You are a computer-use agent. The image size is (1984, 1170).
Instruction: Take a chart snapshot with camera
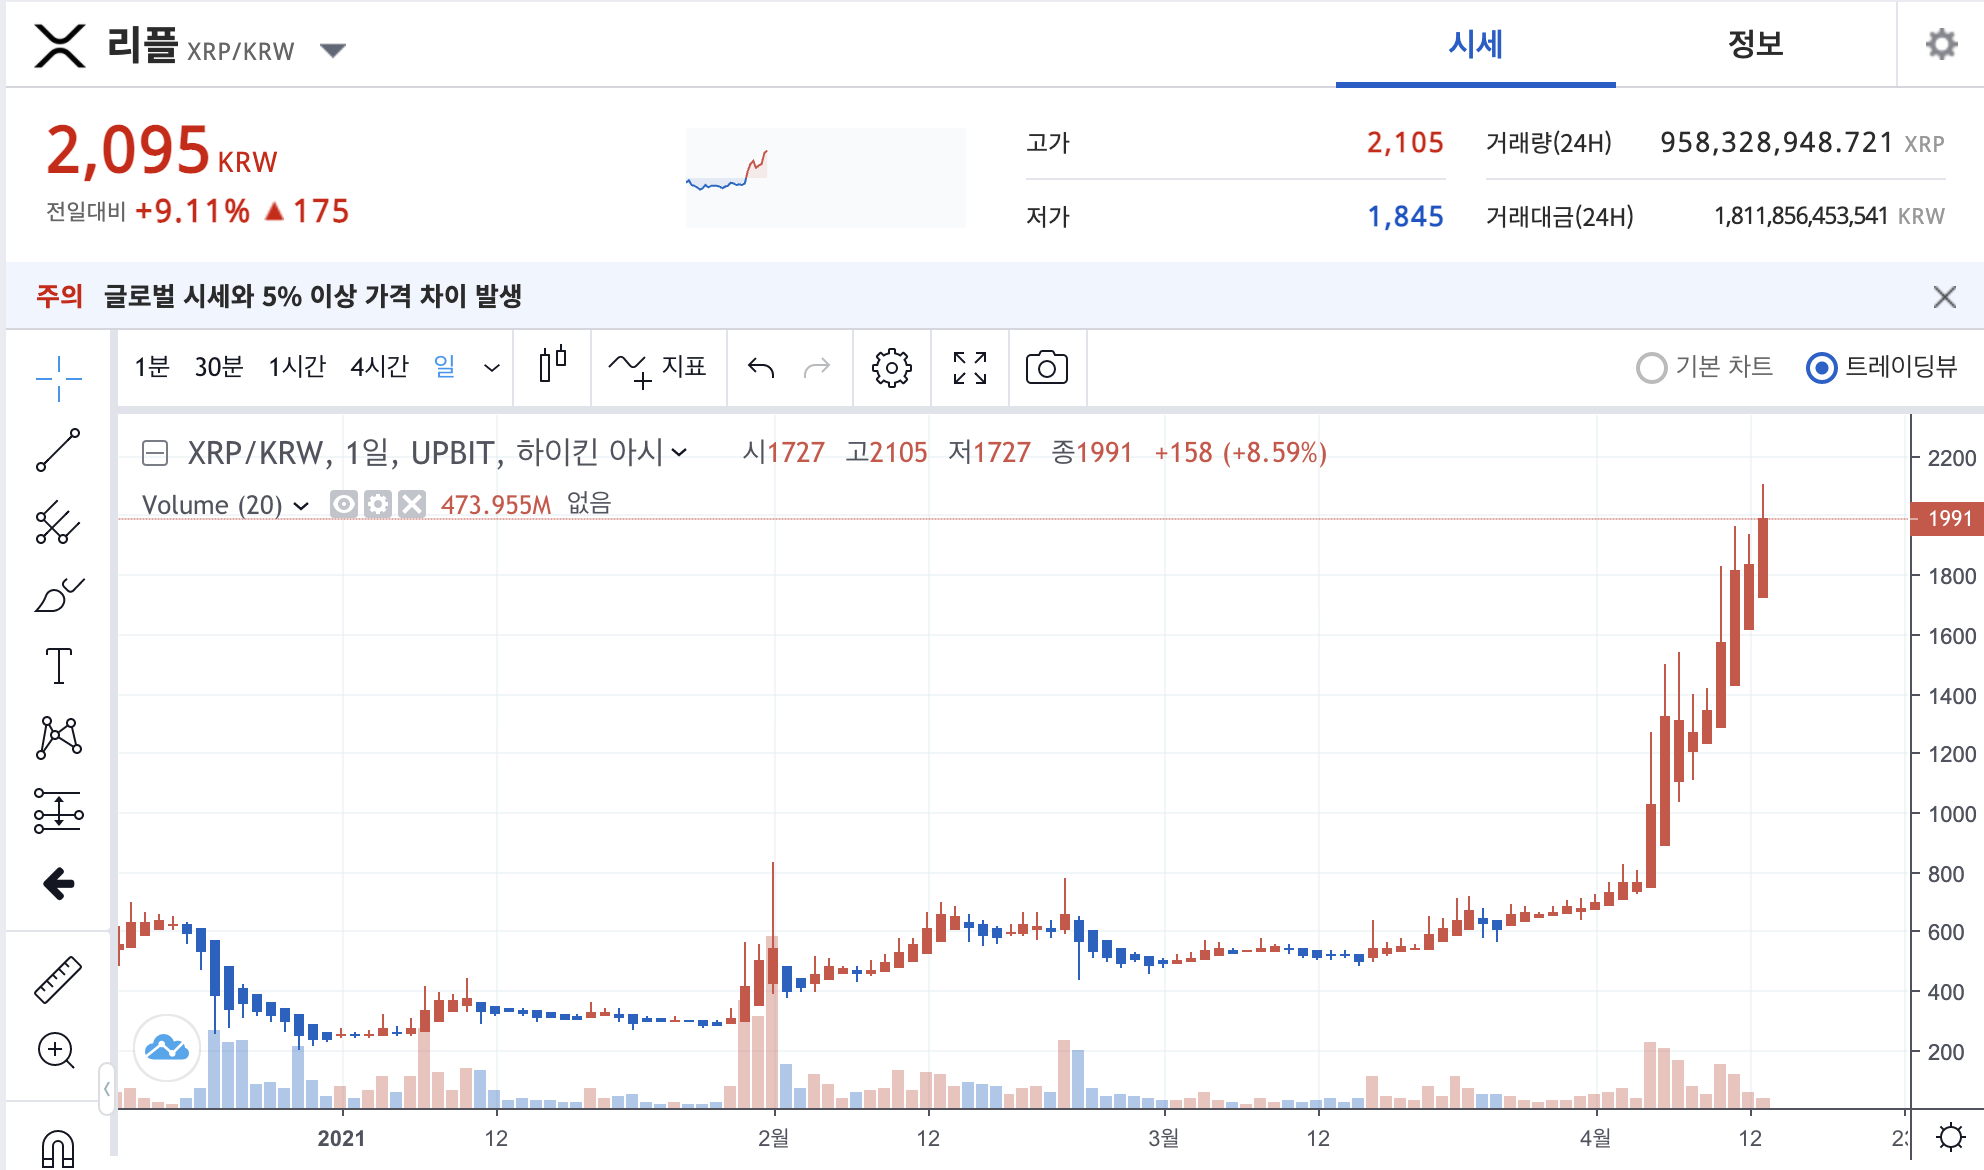[1047, 368]
